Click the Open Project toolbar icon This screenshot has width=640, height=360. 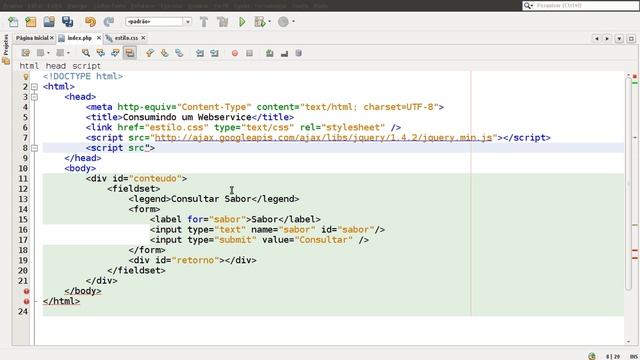[49, 22]
